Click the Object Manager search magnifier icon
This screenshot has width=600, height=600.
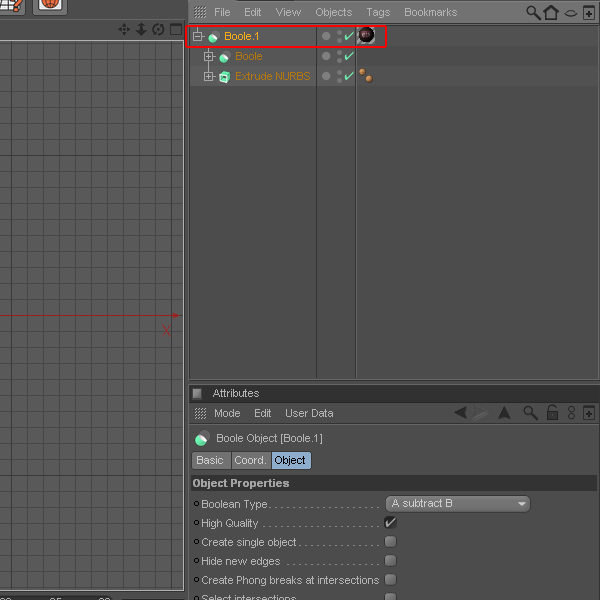(533, 13)
